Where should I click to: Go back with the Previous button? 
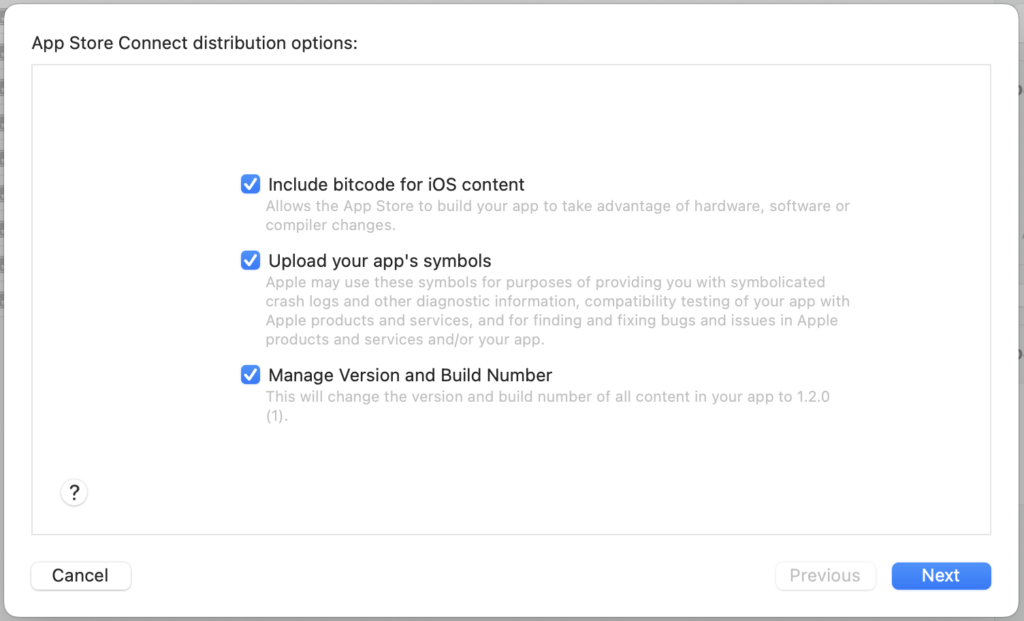825,575
